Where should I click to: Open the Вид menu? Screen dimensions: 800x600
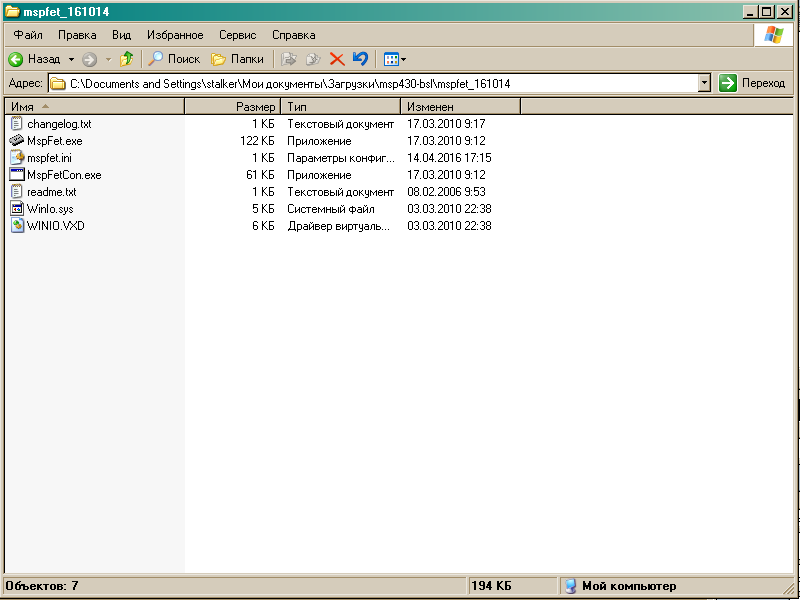click(x=121, y=35)
